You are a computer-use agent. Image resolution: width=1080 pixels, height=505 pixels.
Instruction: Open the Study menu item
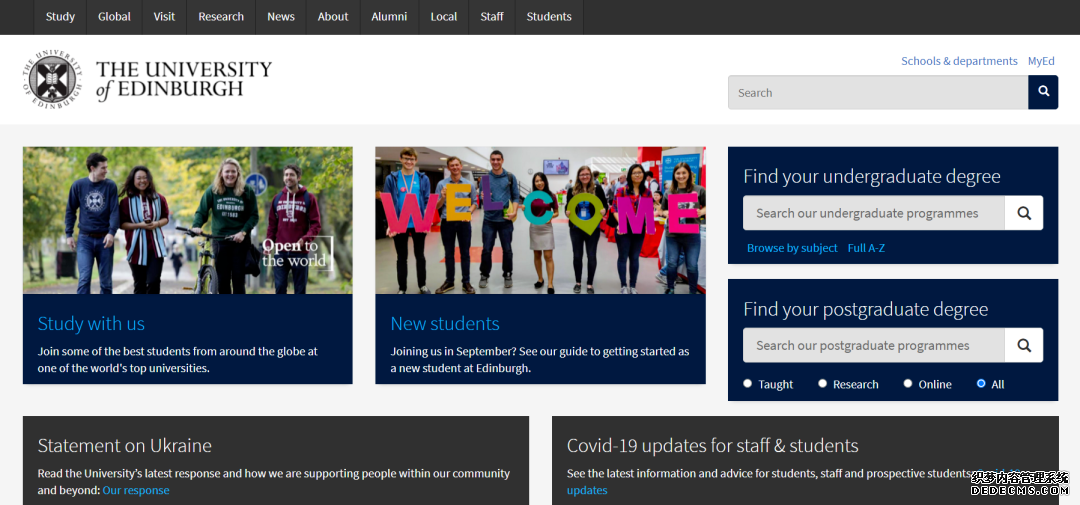tap(60, 17)
